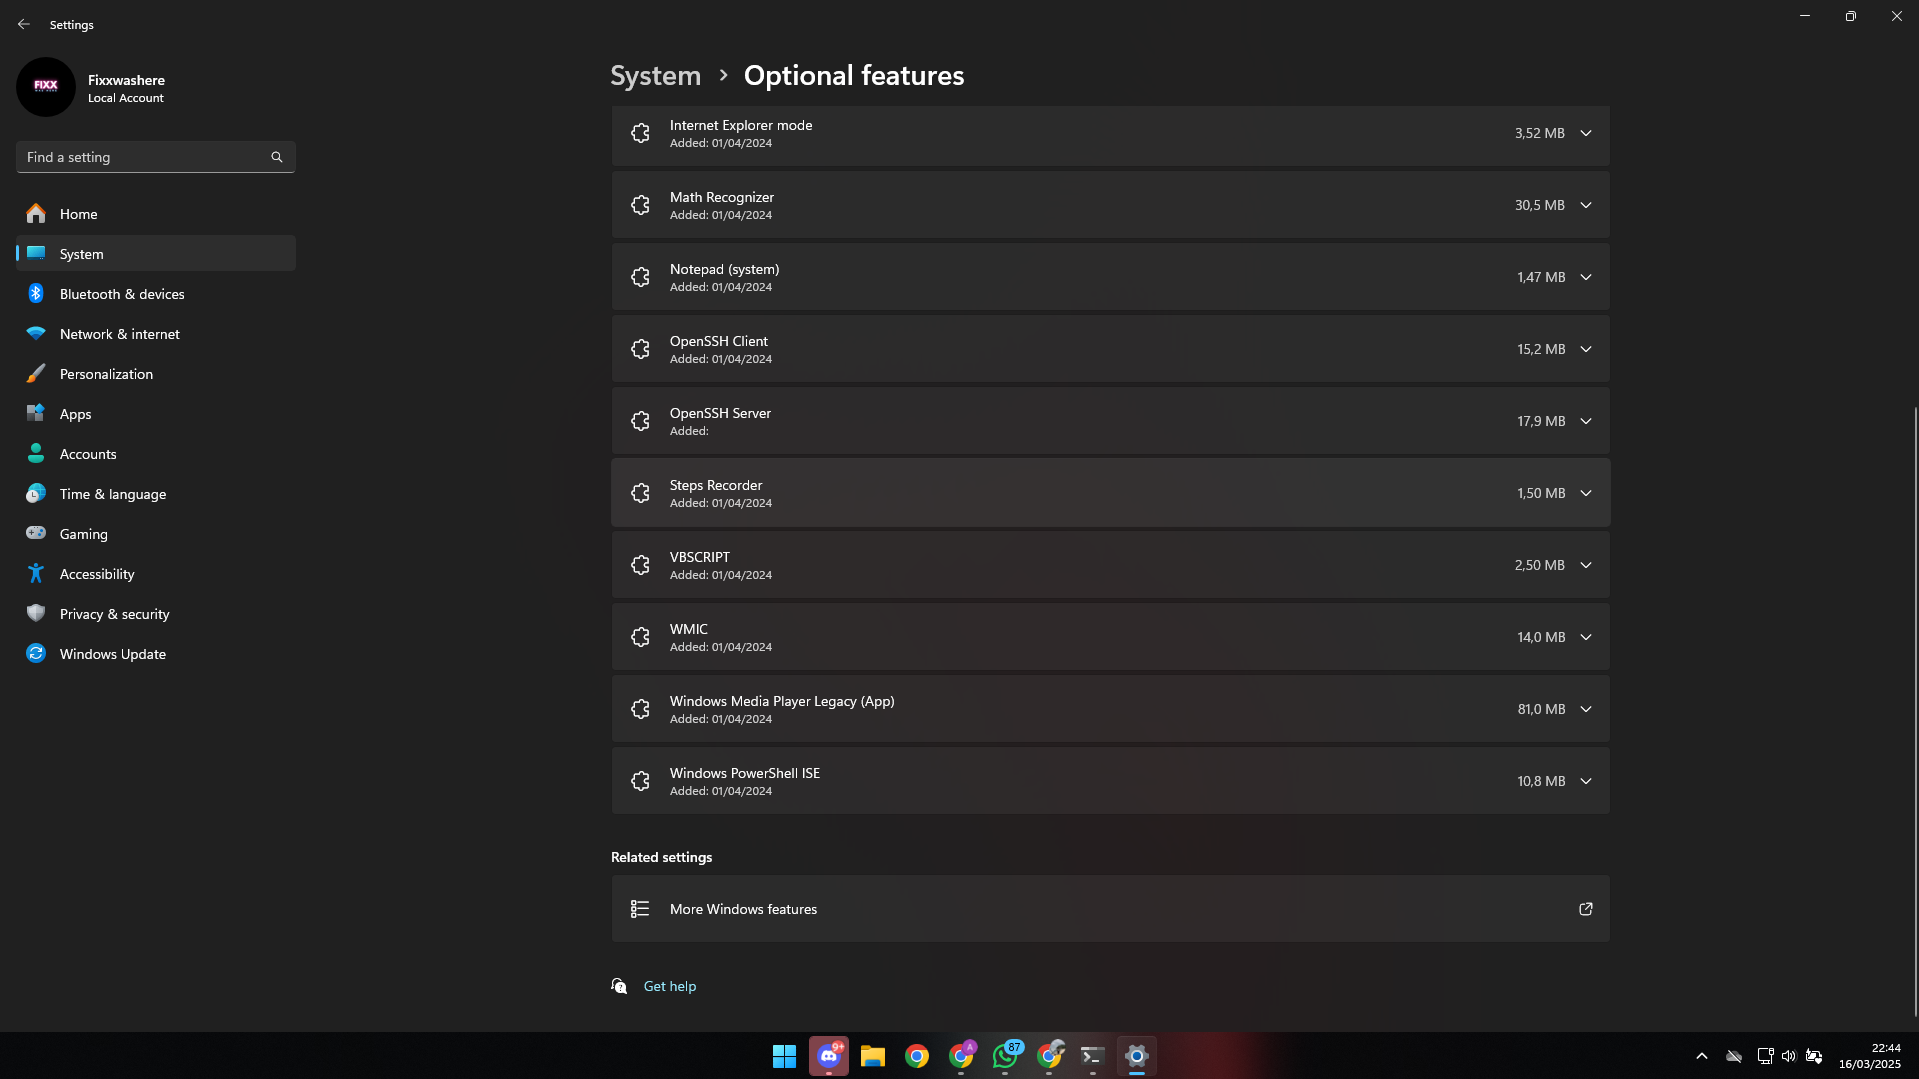This screenshot has height=1079, width=1919.
Task: Open the Home settings page
Action: (156, 214)
